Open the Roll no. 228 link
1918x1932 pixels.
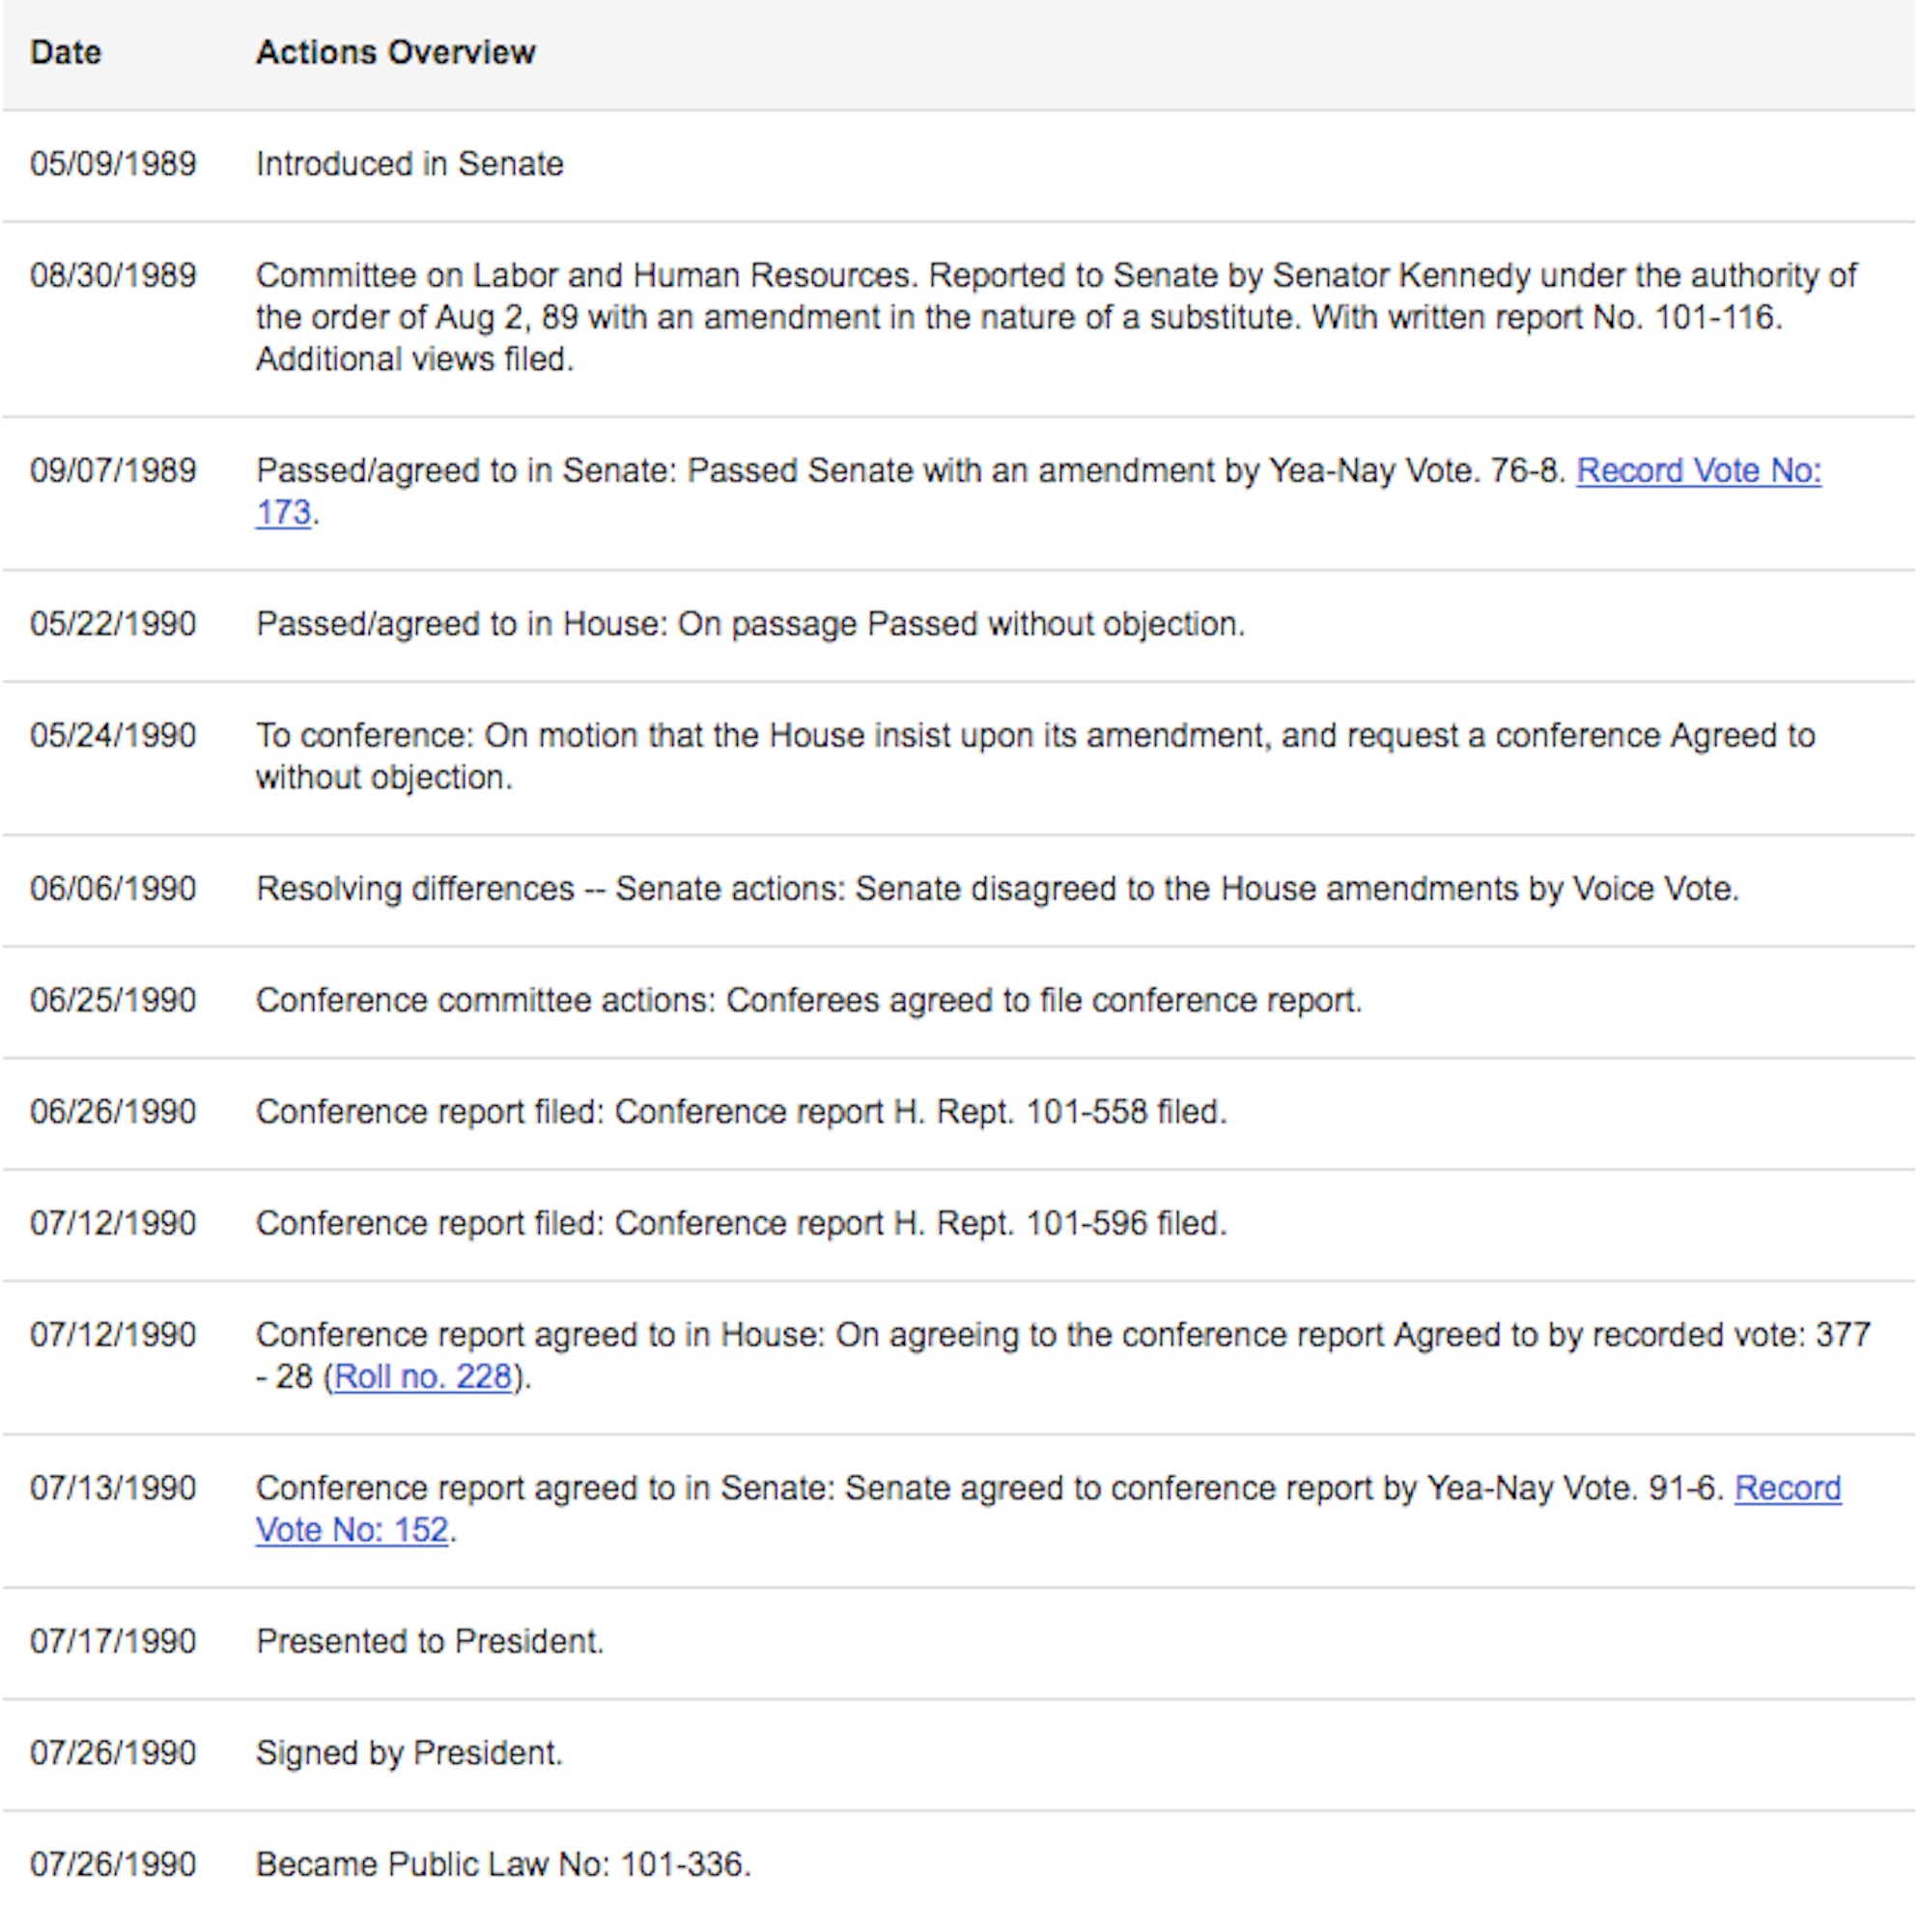[423, 1377]
